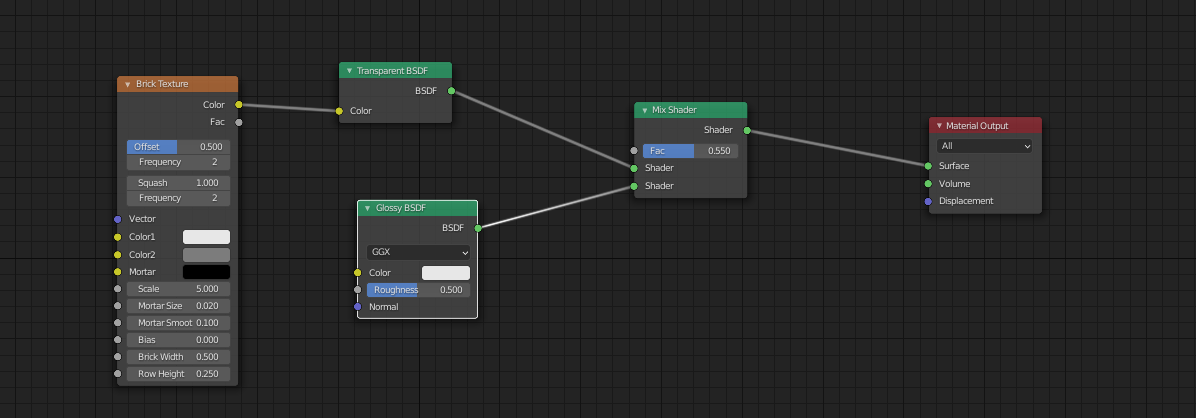
Task: Open the All target dropdown
Action: [x=984, y=146]
